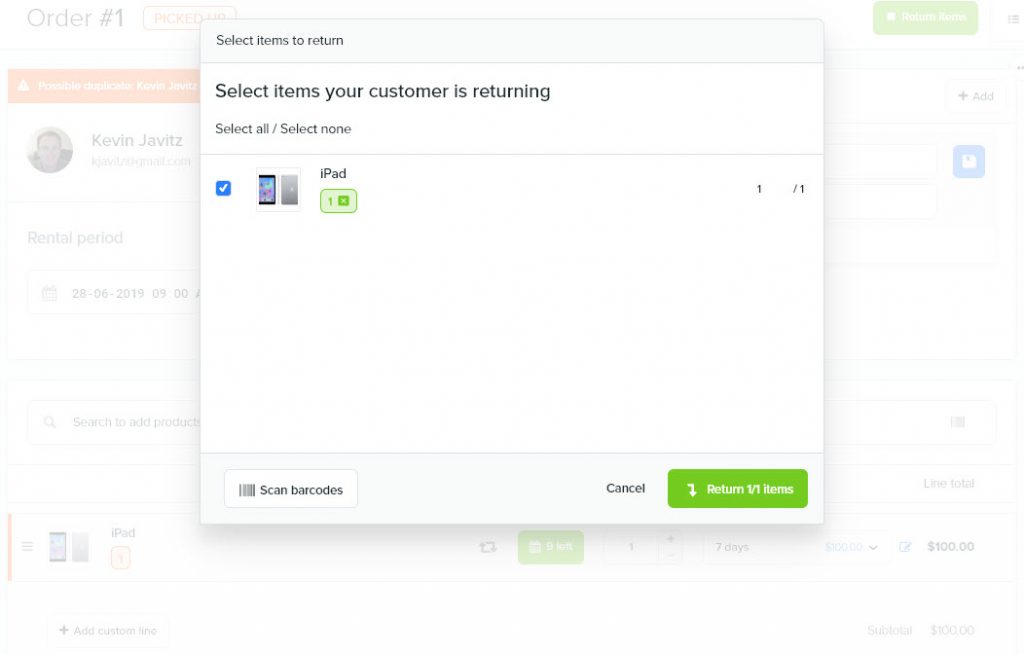Uncheck the iPad return checkbox

223,188
